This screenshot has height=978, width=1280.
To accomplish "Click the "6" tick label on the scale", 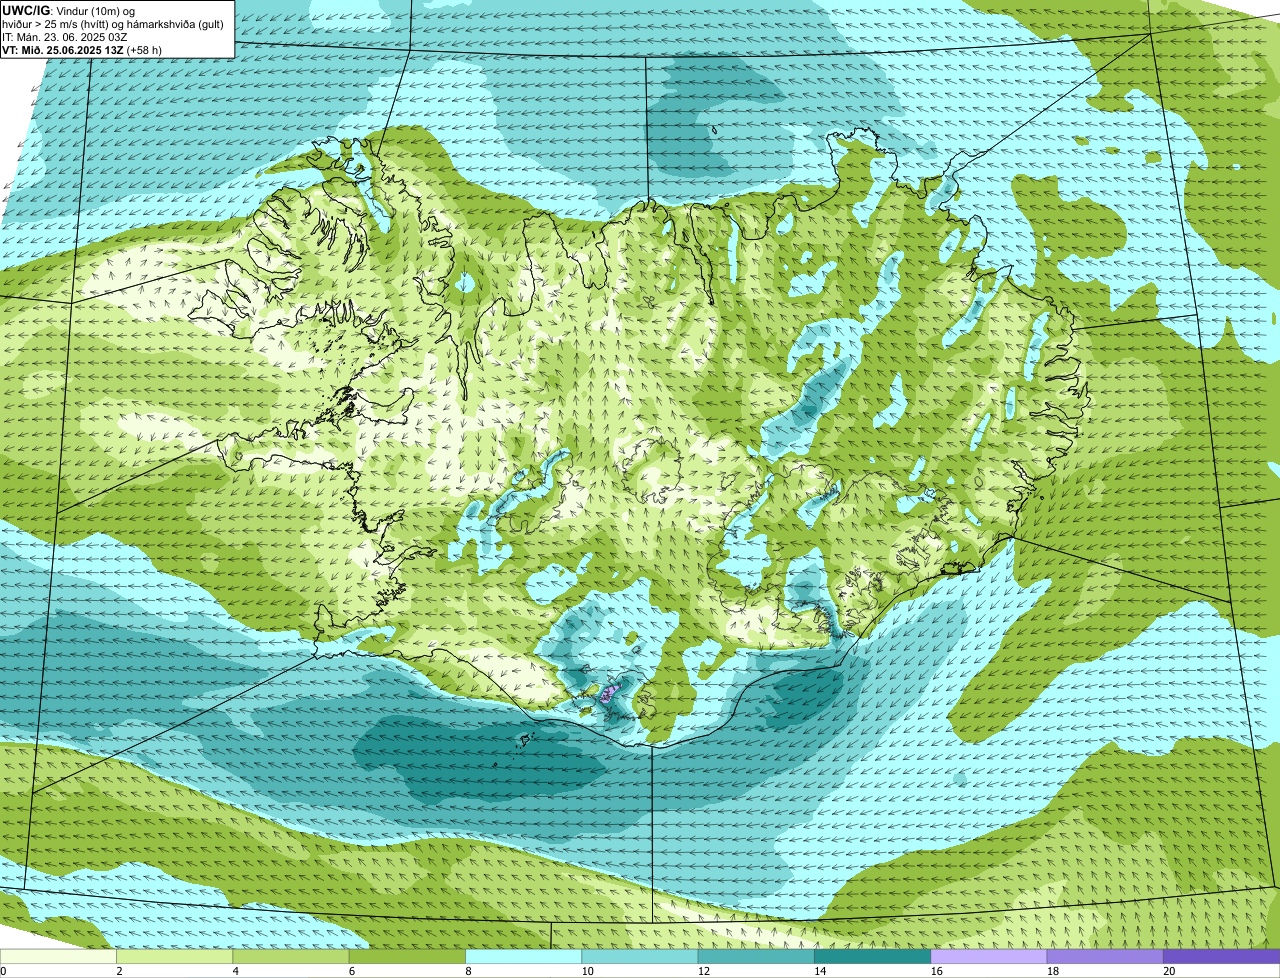I will point(351,971).
